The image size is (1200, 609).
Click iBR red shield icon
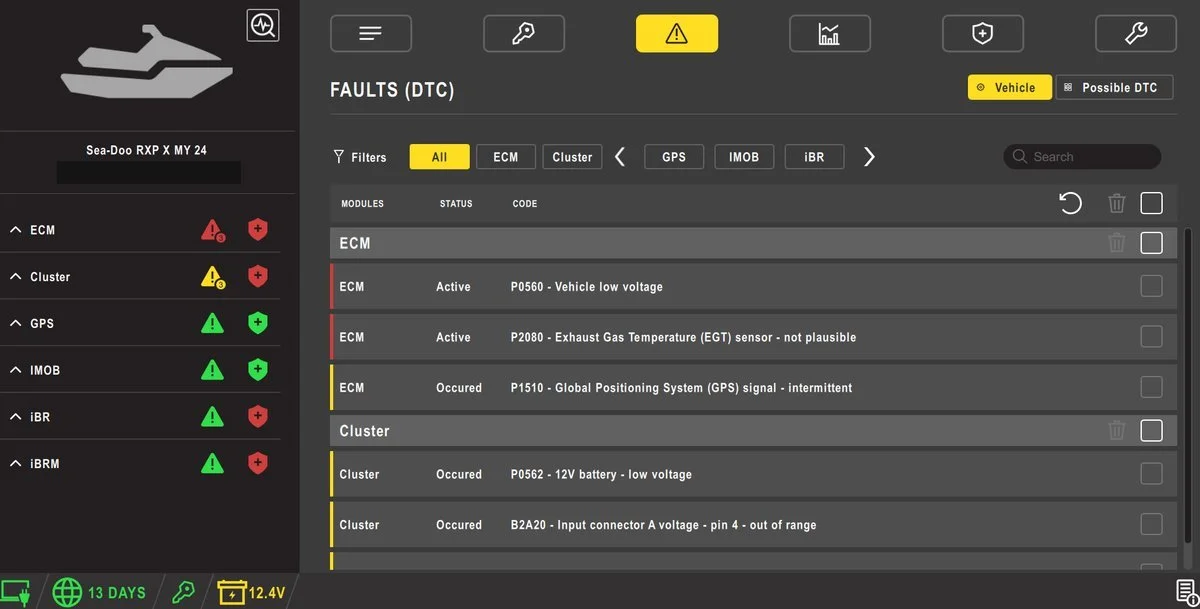[258, 416]
